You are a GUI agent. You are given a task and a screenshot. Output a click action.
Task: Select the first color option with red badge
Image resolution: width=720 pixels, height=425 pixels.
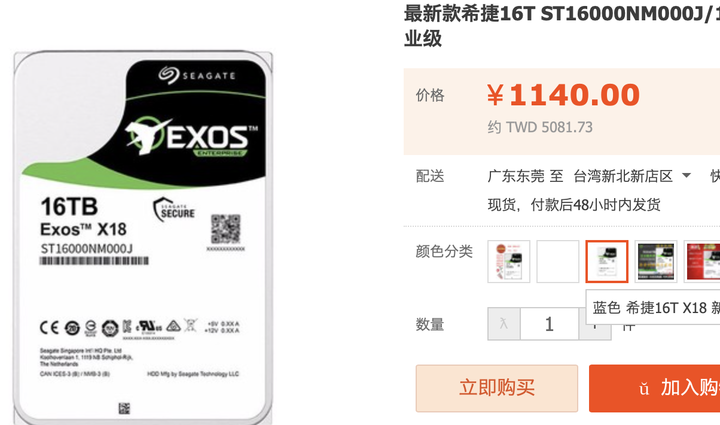point(509,261)
